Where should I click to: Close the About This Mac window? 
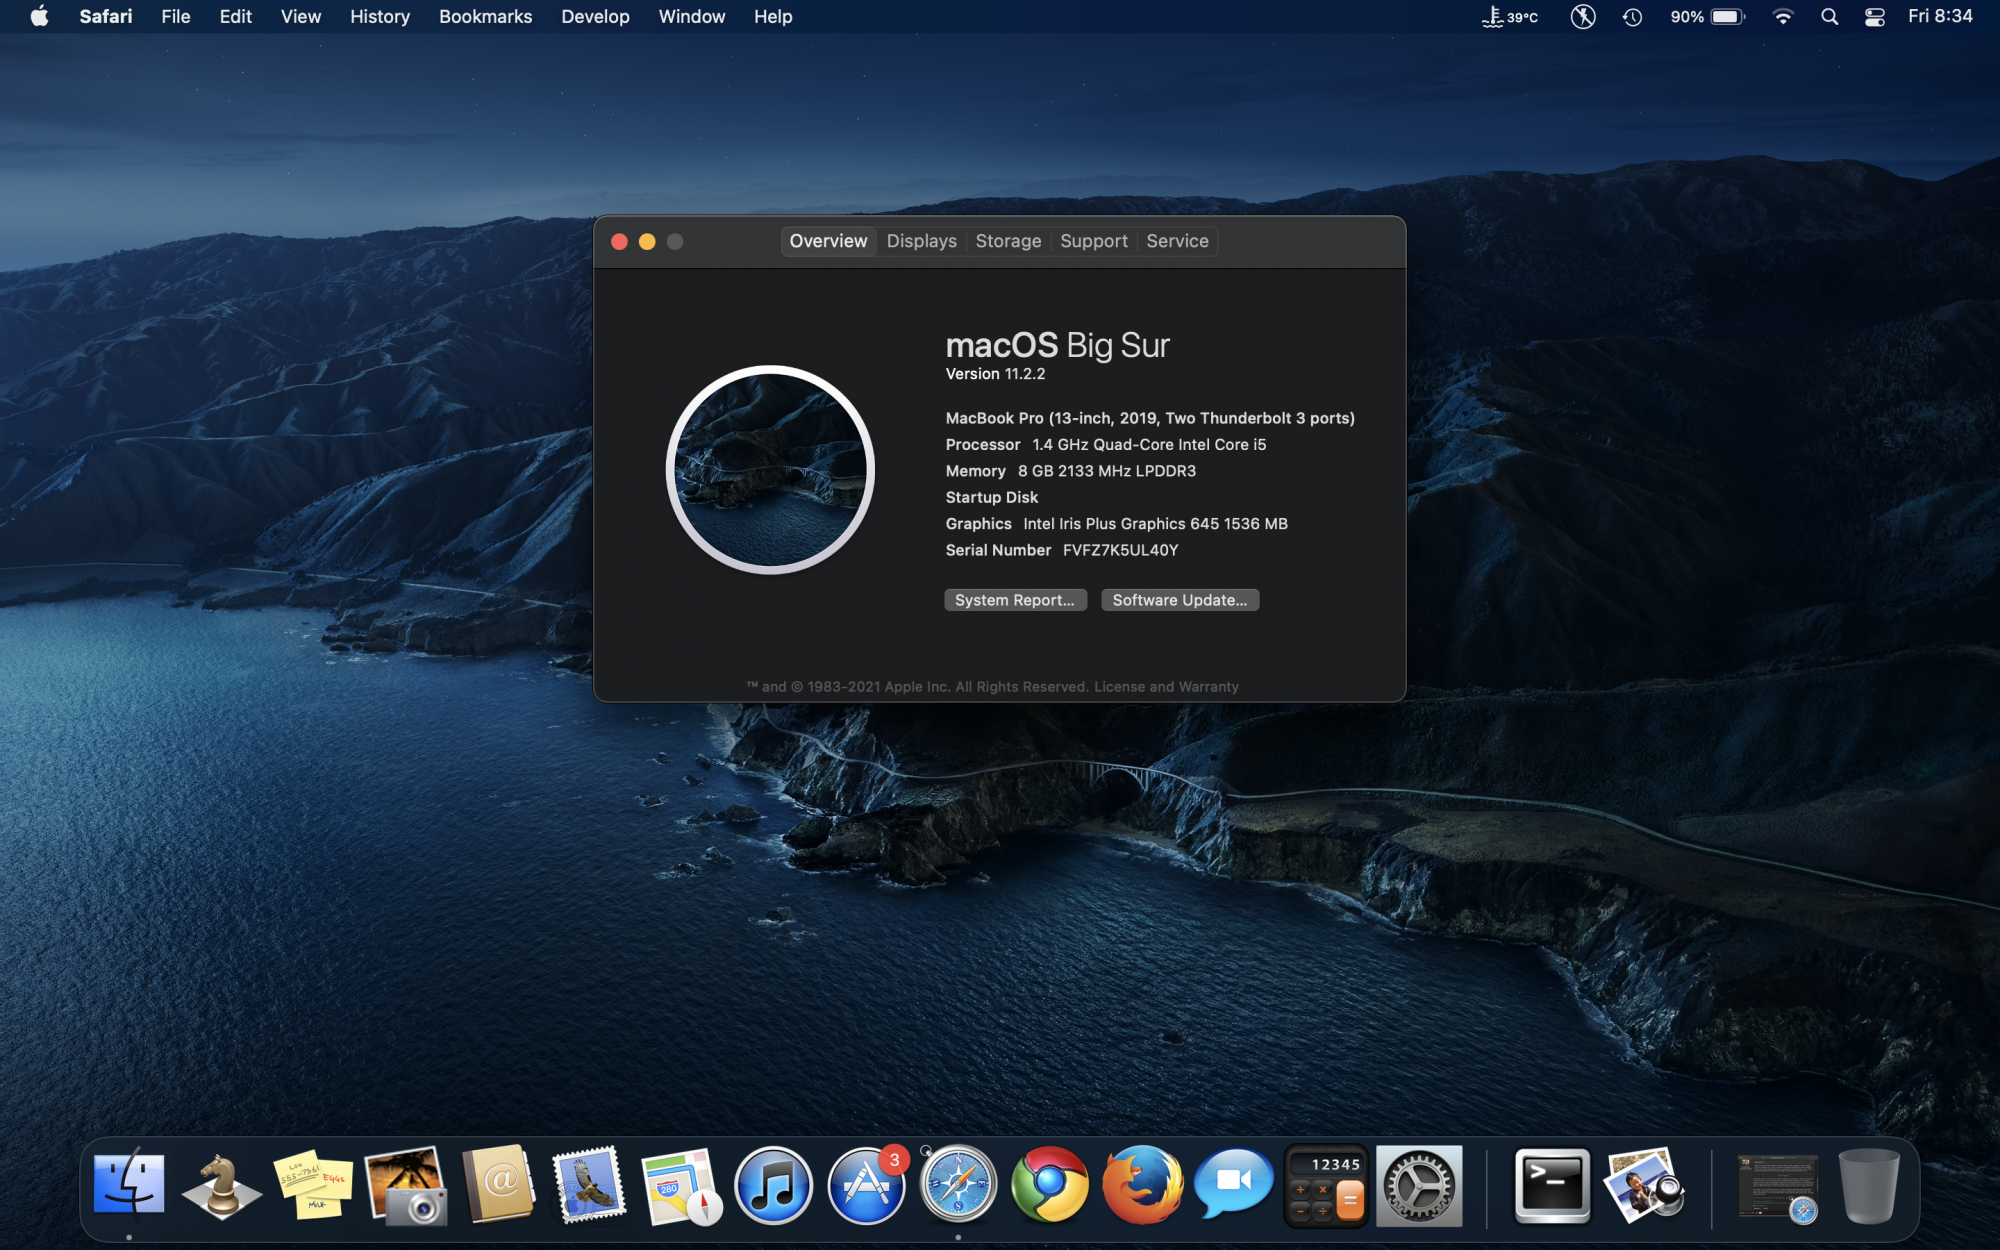pos(619,241)
